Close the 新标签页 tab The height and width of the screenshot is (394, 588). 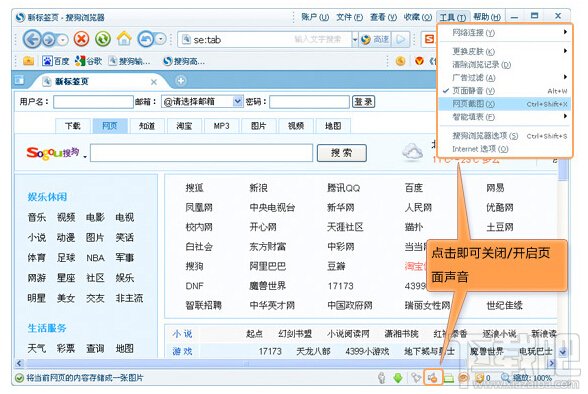(x=154, y=82)
